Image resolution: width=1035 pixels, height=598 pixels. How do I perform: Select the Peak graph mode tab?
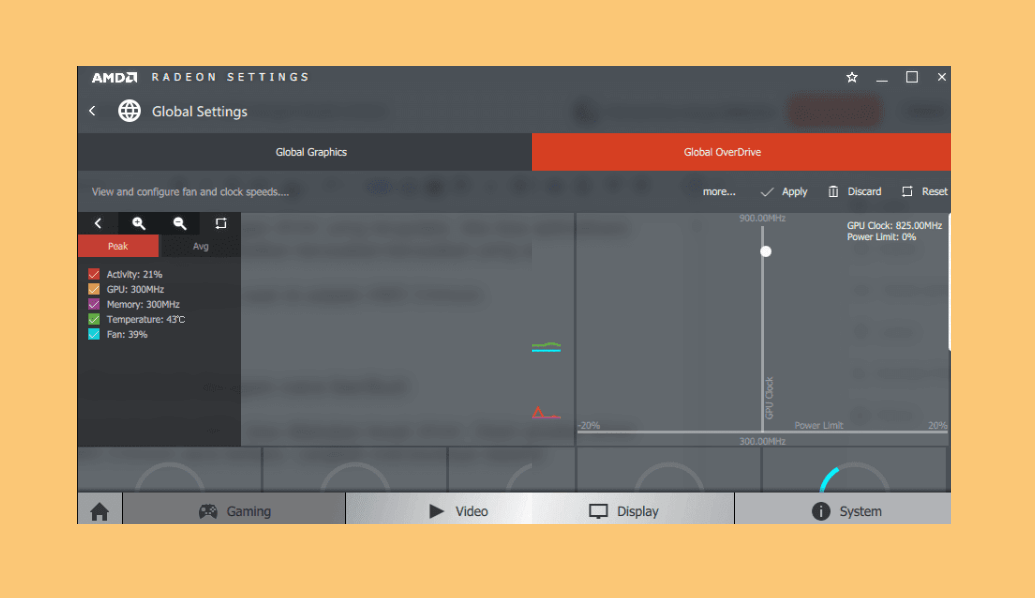[118, 246]
